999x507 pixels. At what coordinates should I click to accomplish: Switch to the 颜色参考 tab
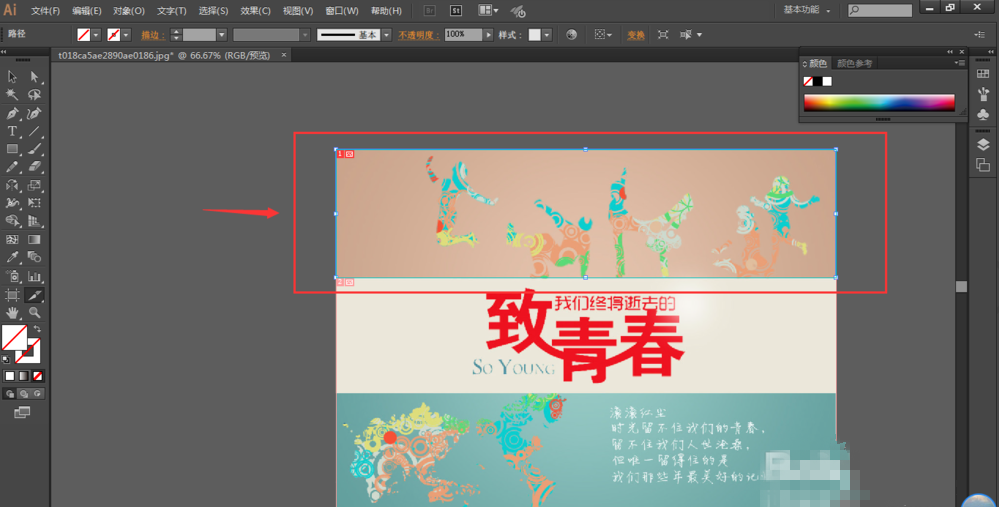(854, 63)
